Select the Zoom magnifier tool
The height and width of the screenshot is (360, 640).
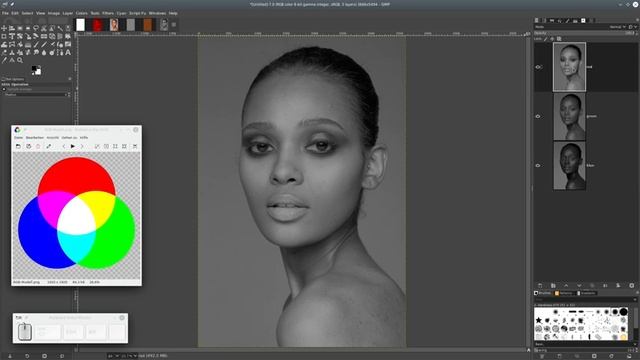pyautogui.click(x=20, y=60)
